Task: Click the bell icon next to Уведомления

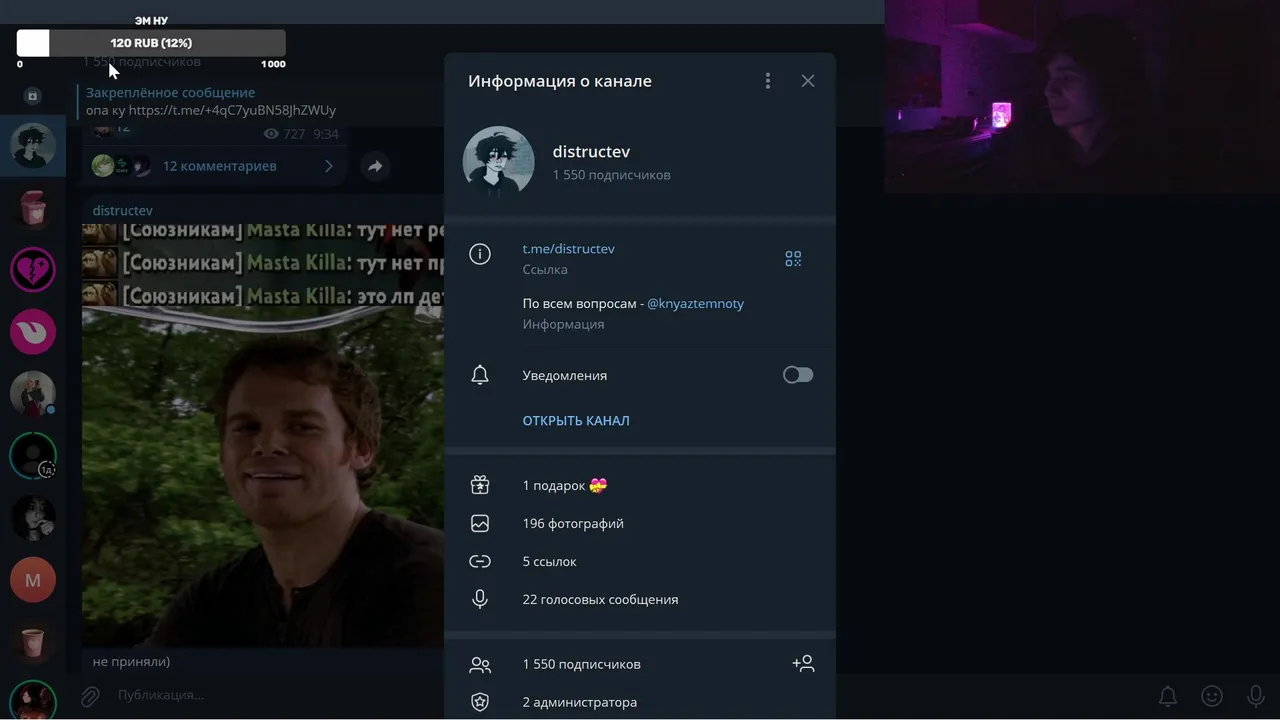Action: pos(480,375)
